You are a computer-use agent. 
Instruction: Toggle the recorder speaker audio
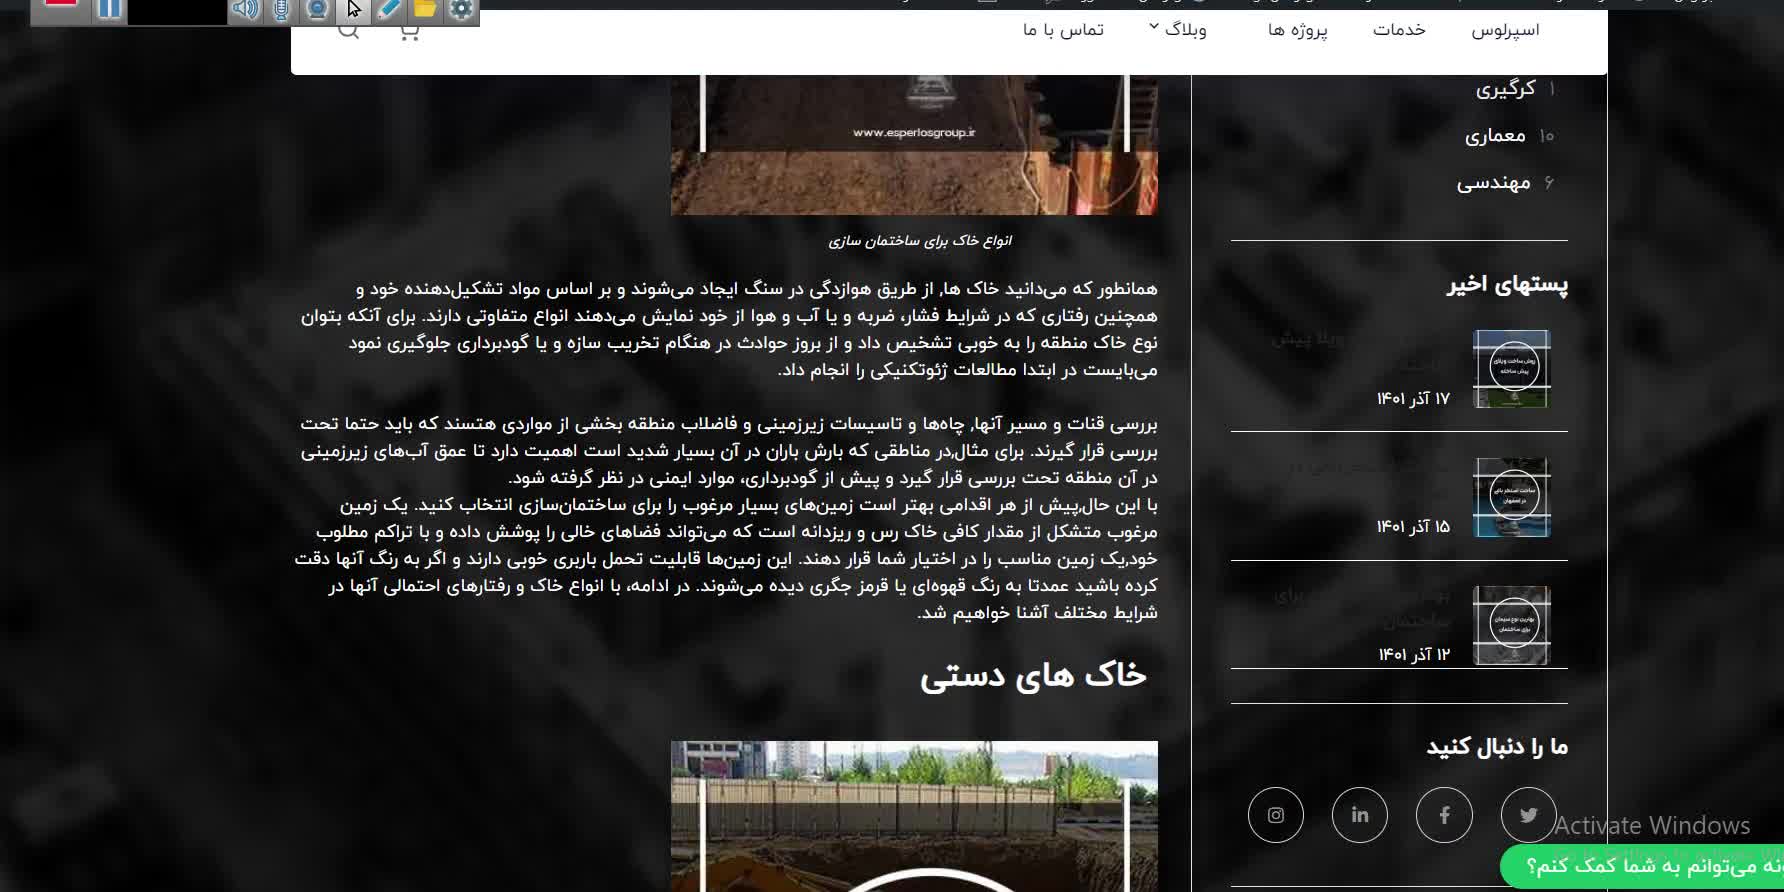[244, 10]
